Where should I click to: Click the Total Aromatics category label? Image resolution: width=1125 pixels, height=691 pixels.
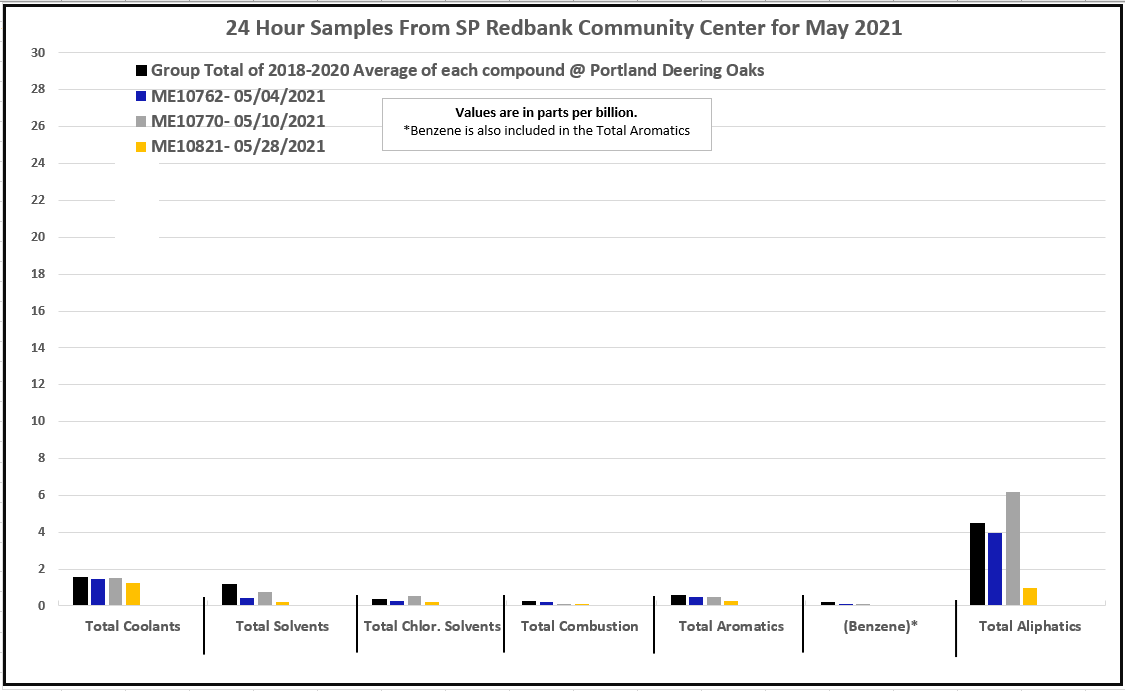[x=731, y=626]
